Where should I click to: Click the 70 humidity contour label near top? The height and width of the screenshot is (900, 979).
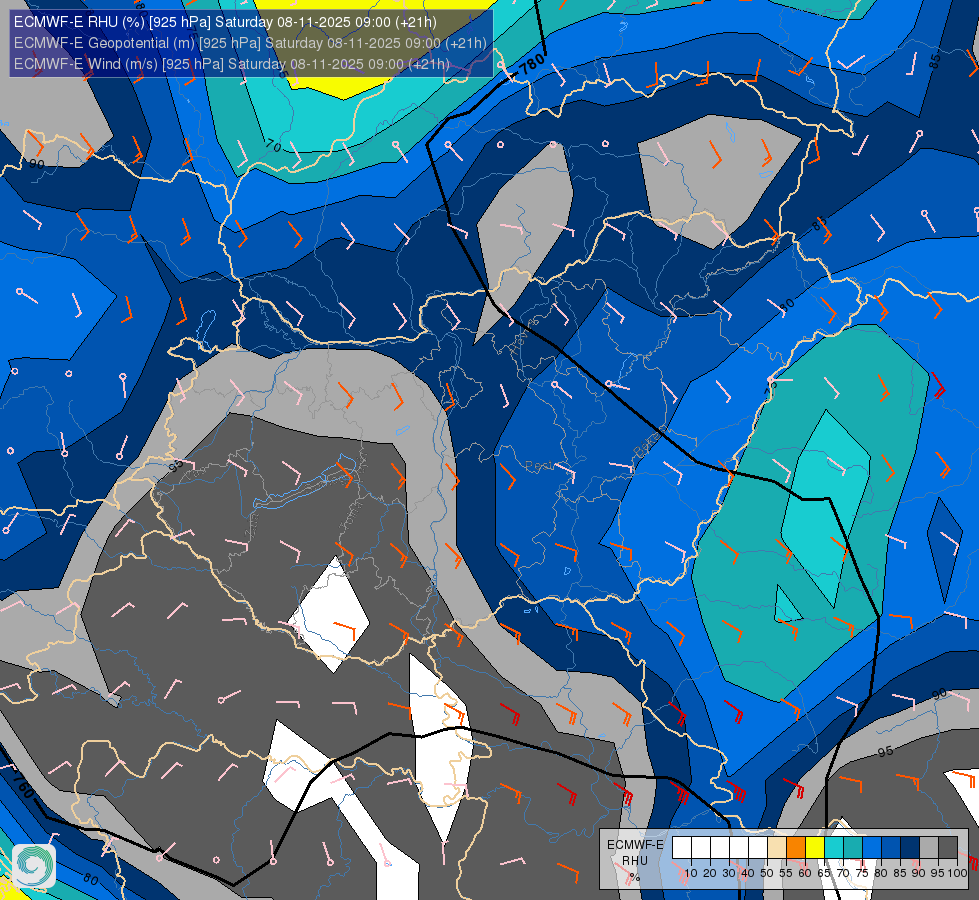273,145
